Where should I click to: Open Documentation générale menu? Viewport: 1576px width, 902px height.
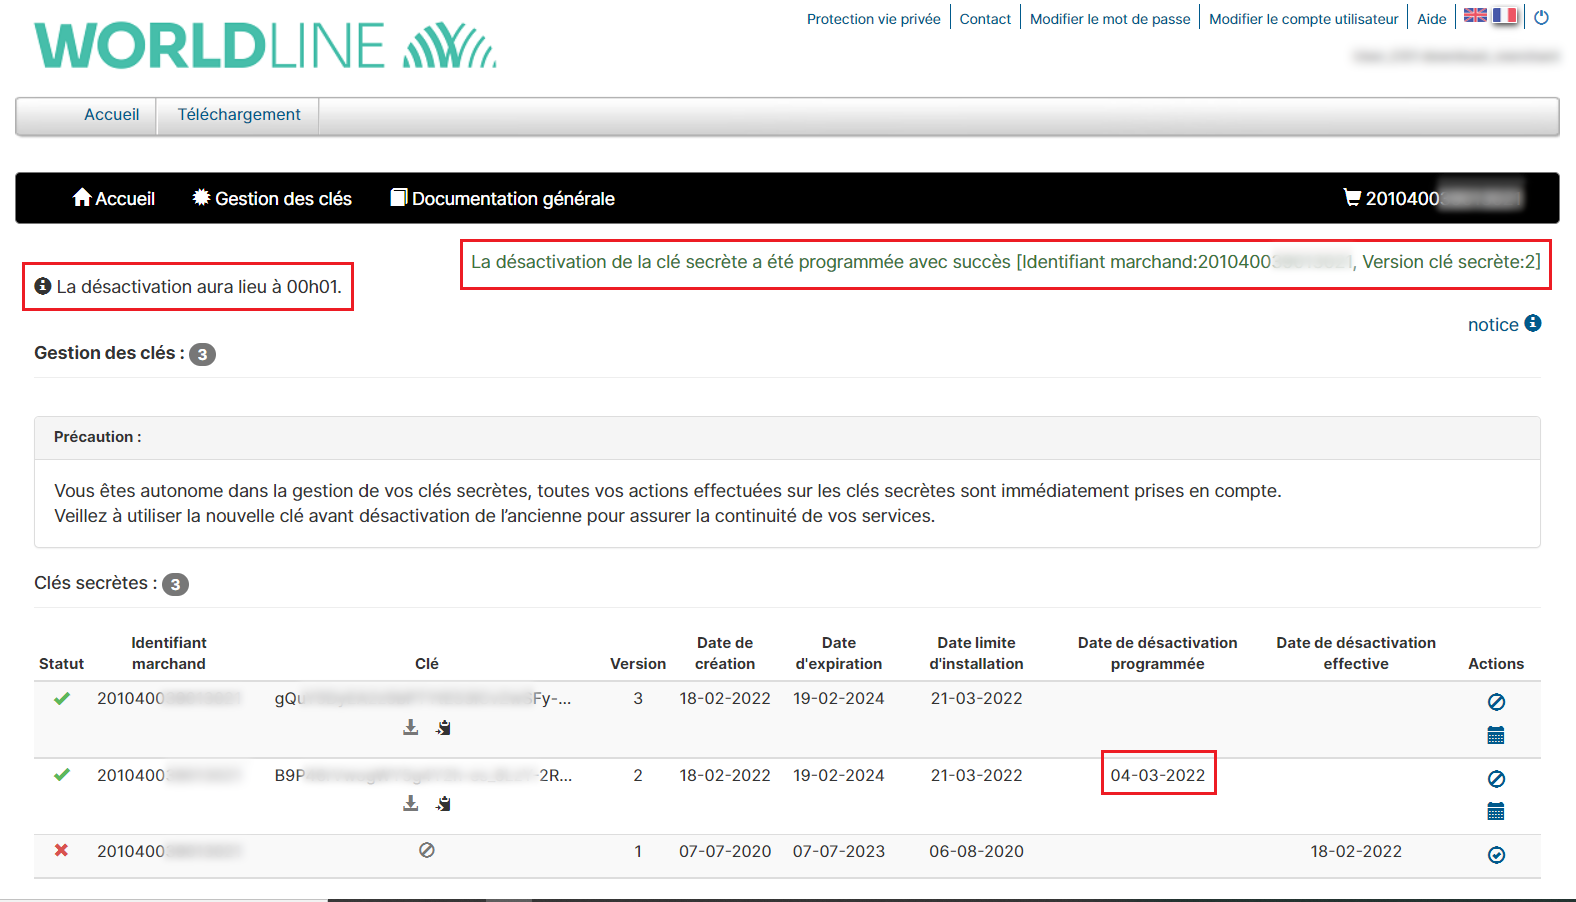(x=502, y=198)
